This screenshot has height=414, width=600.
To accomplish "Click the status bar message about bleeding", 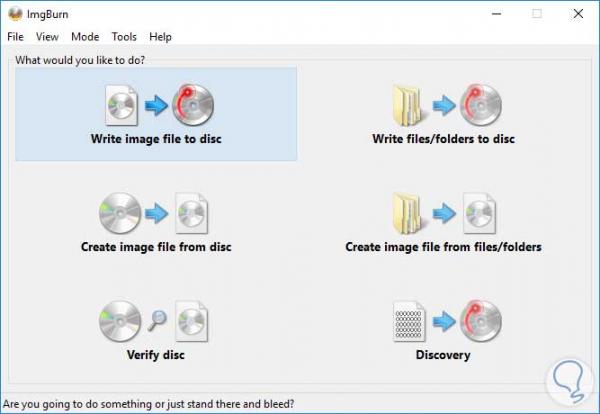I will point(148,404).
